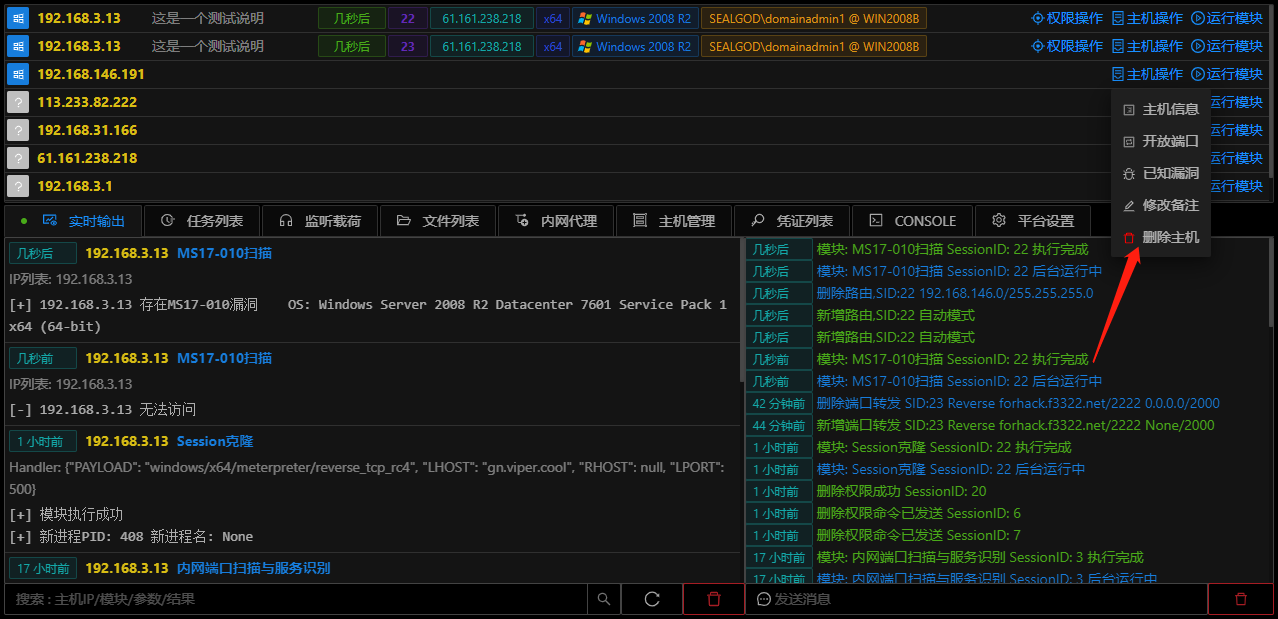Click SEALGOD\domainadmin1 tag on session 23 row
This screenshot has height=619, width=1278.
[814, 46]
